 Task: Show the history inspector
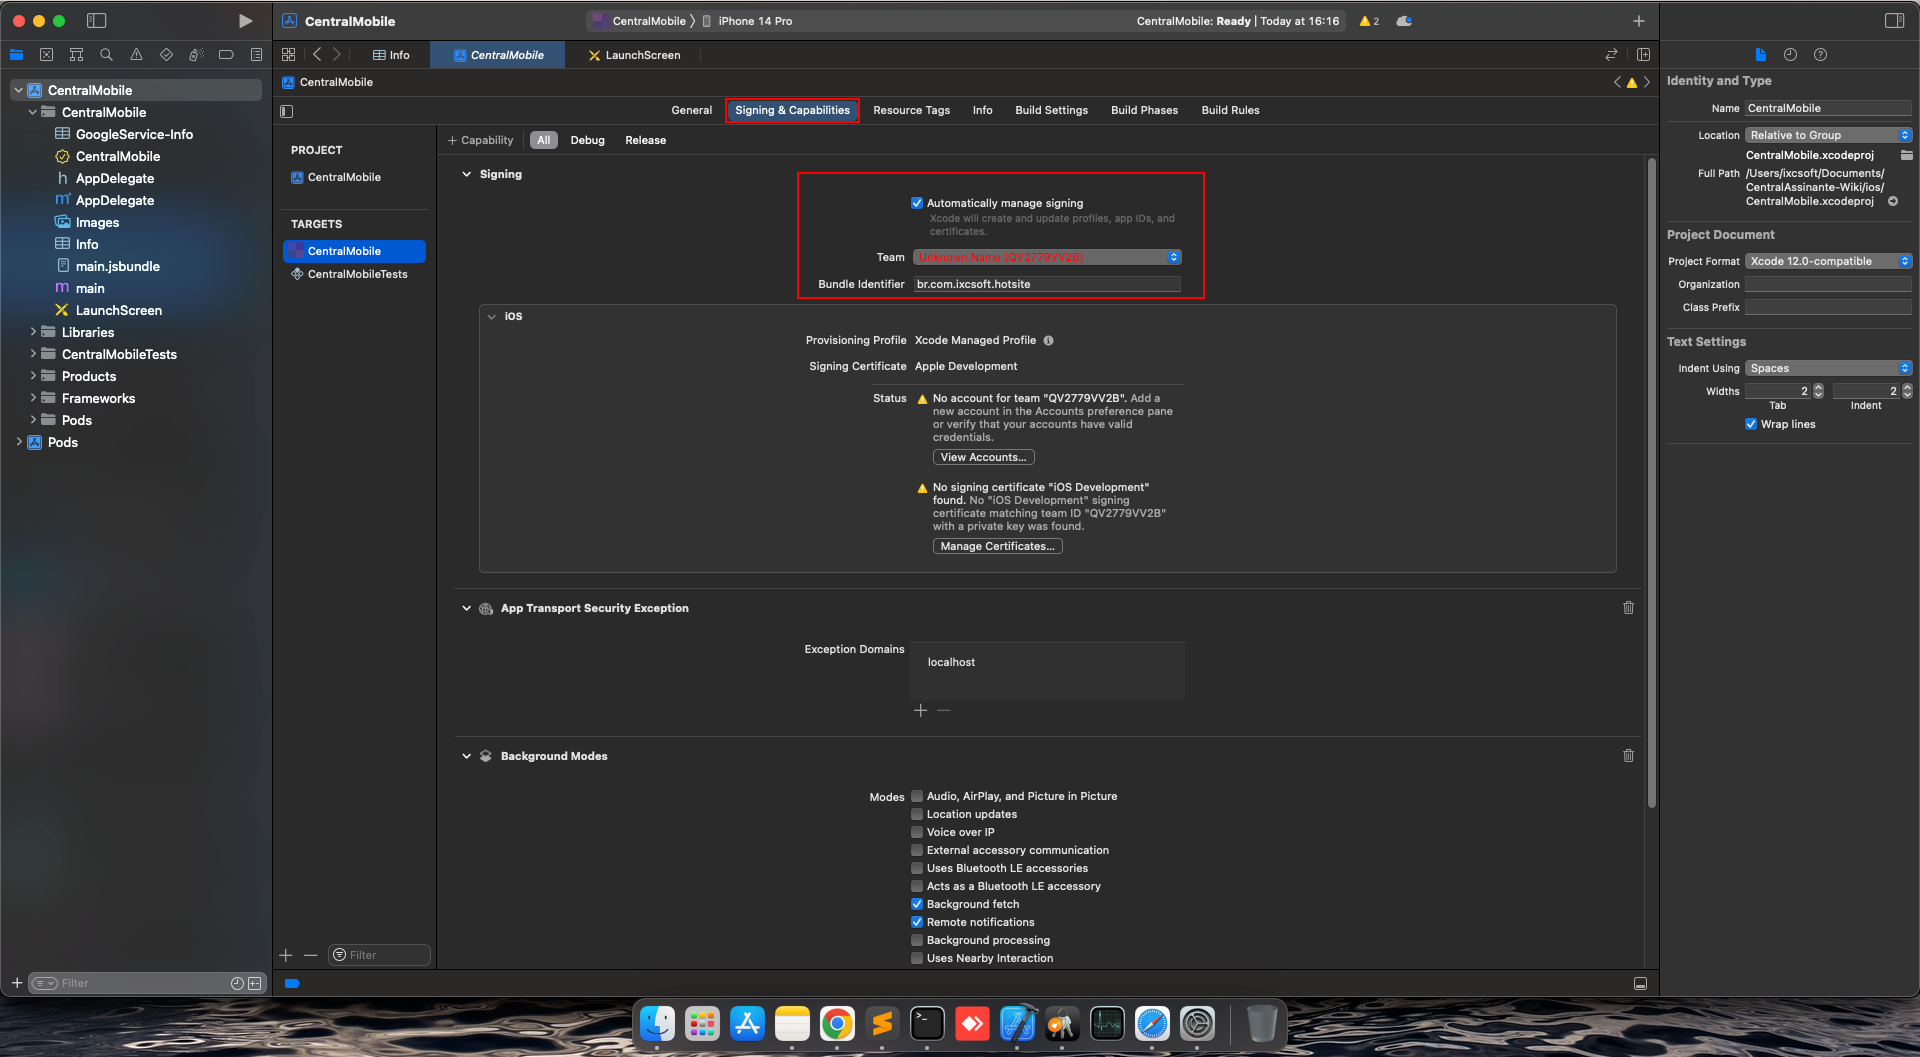click(x=1790, y=55)
